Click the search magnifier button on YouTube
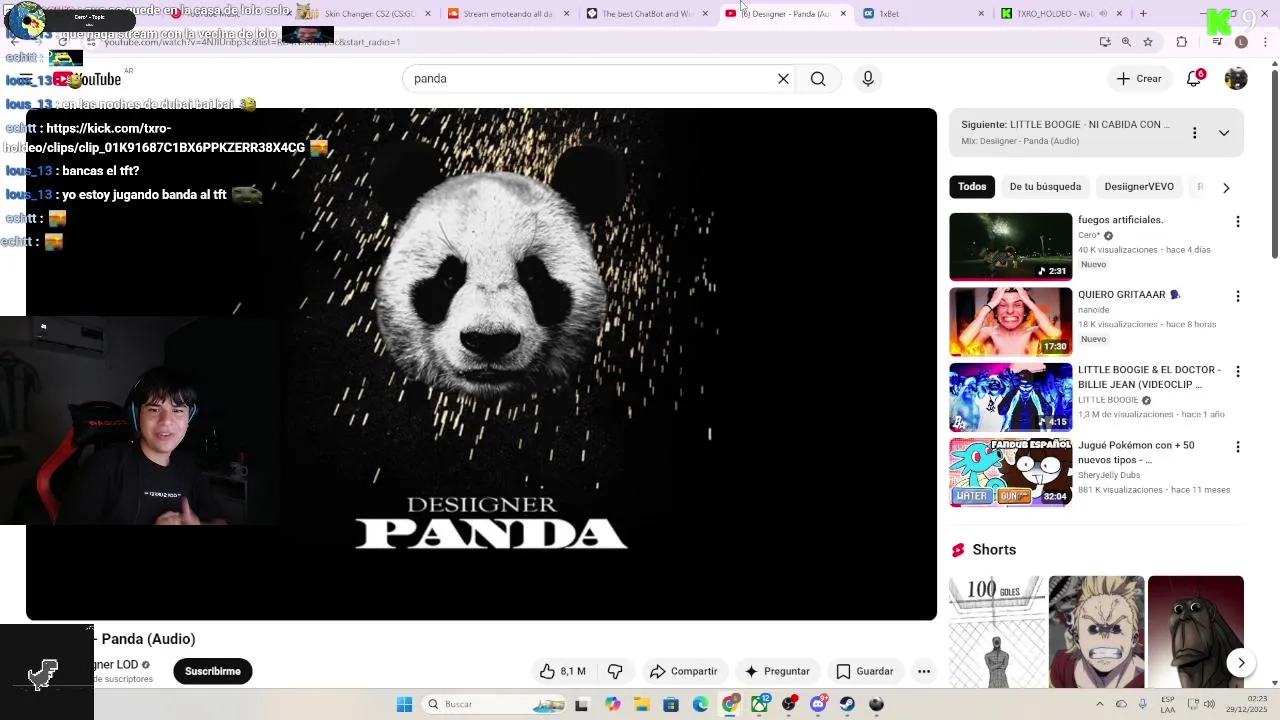This screenshot has height=720, width=1280. (818, 79)
